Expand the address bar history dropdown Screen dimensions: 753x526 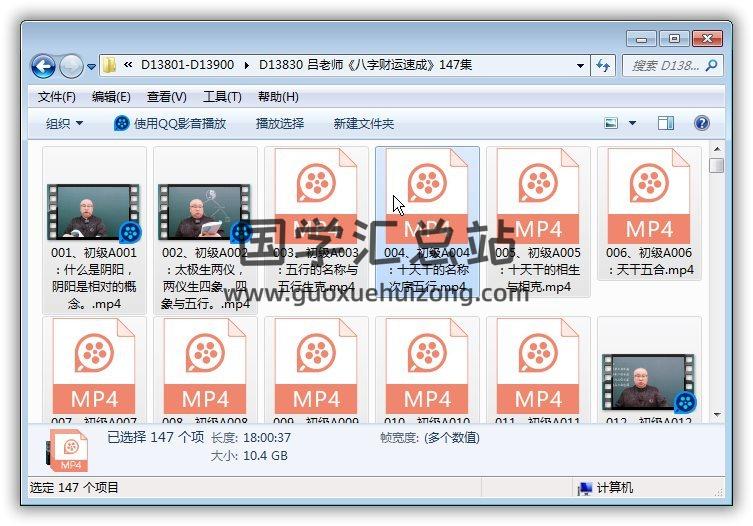click(x=581, y=66)
